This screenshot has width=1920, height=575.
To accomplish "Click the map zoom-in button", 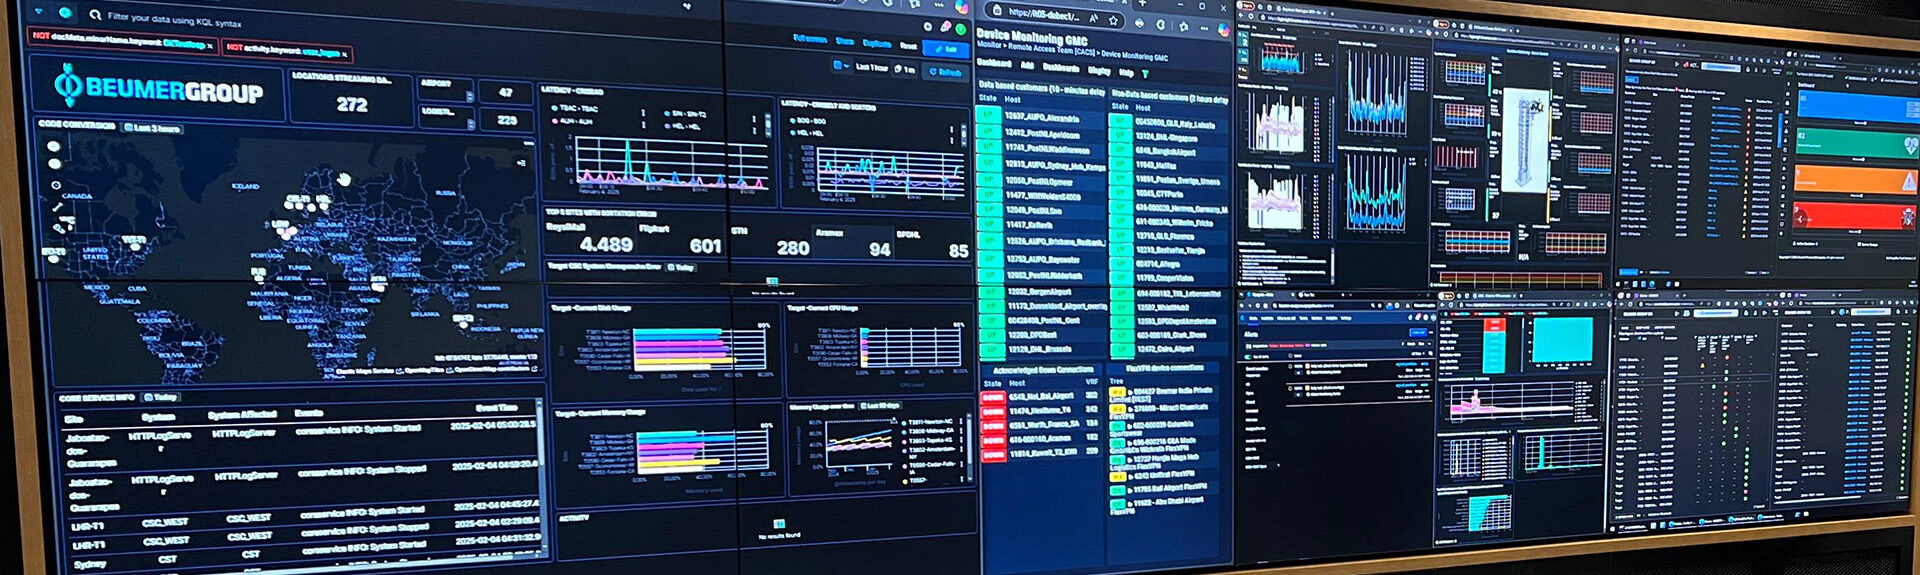I will click(x=54, y=146).
